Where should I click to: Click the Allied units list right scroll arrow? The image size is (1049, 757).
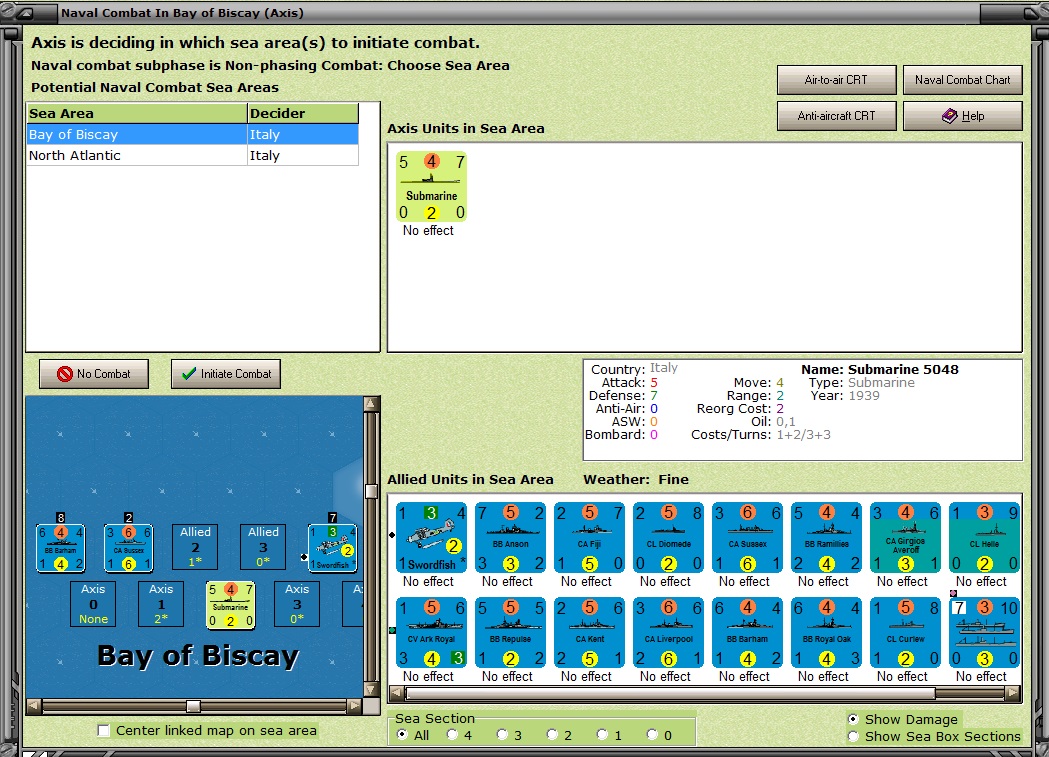click(1013, 693)
